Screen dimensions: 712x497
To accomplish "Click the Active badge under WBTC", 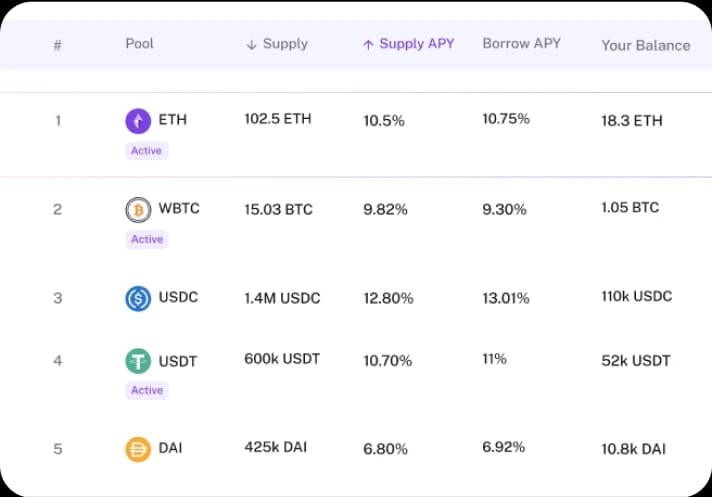I will click(x=147, y=239).
